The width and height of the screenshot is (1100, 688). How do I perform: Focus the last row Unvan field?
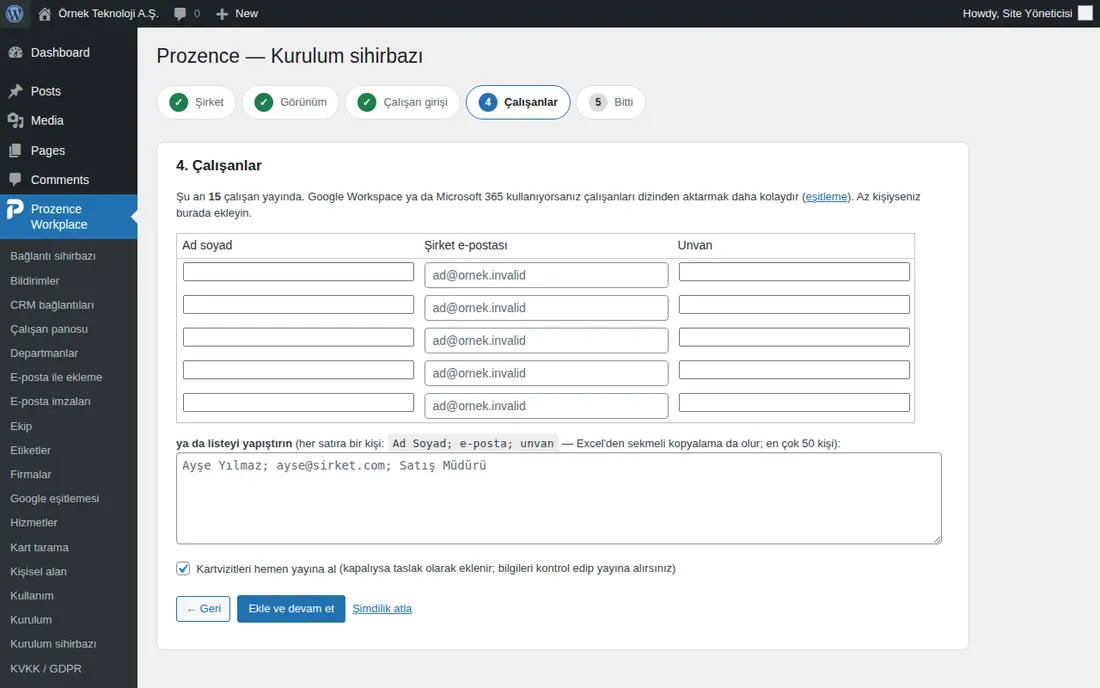(x=794, y=403)
